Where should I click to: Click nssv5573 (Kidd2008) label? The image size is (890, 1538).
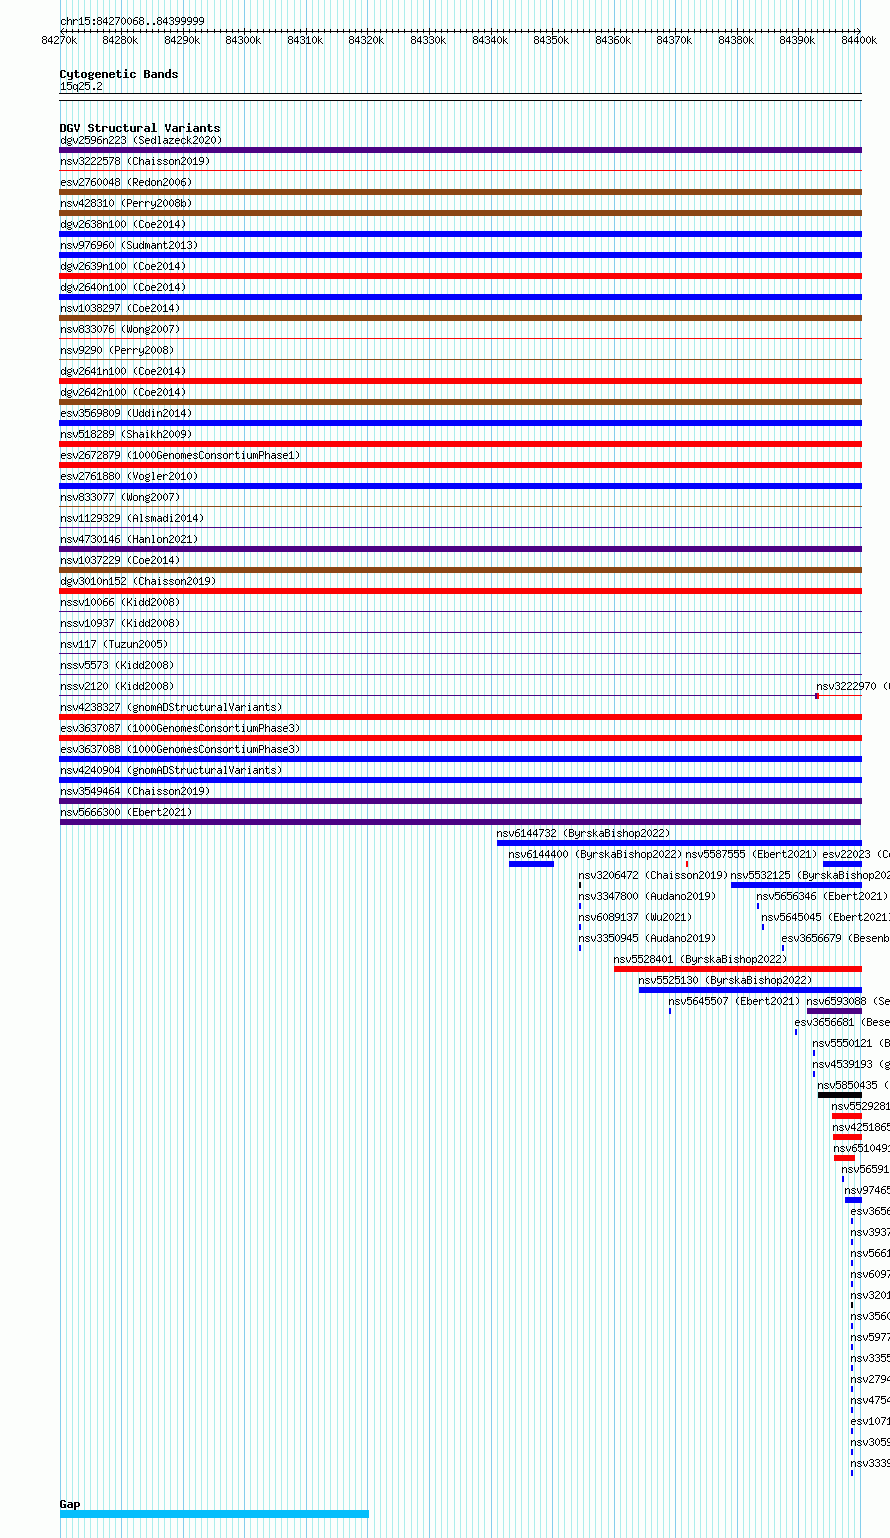pyautogui.click(x=117, y=665)
